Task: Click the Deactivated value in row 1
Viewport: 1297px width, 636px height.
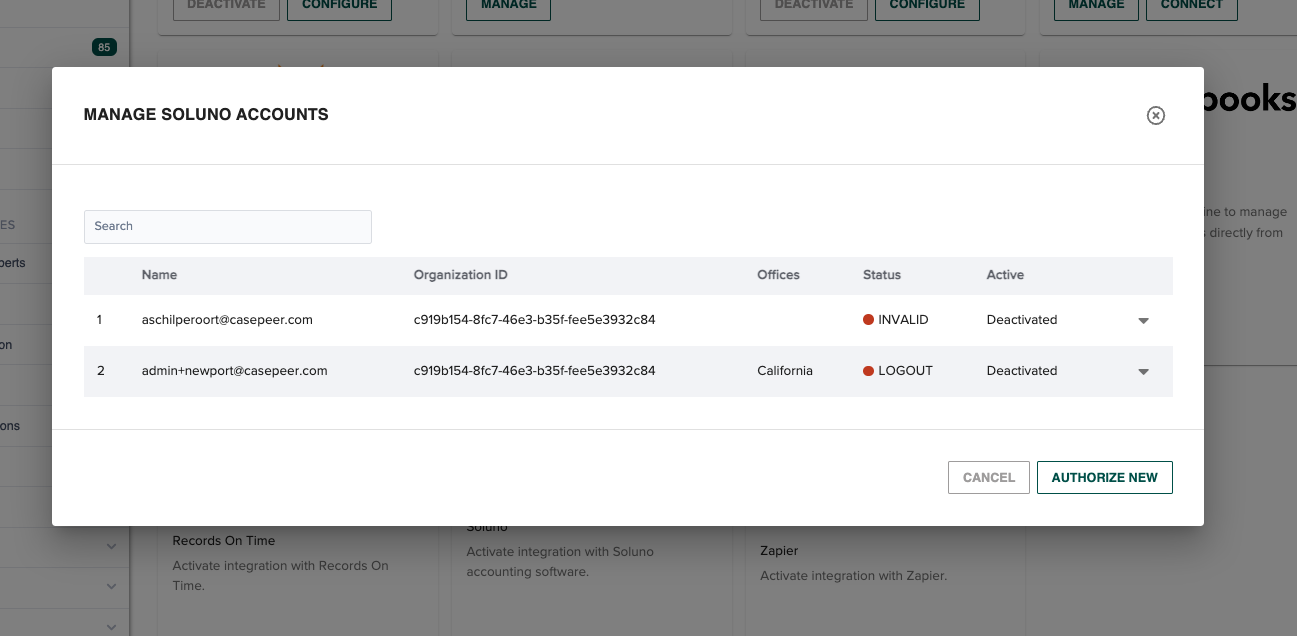Action: [x=1022, y=320]
